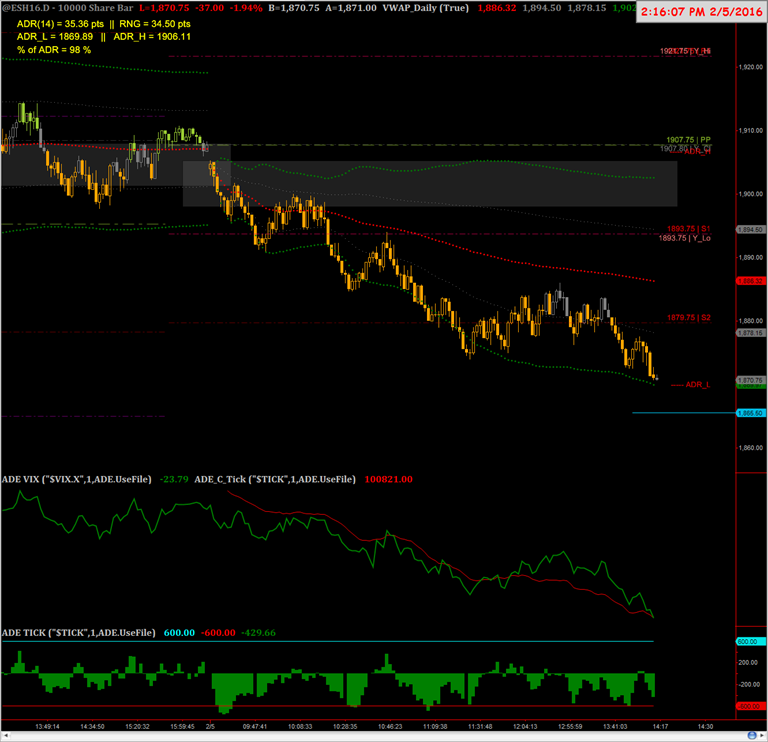Viewport: 768px width, 742px height.
Task: Select the ADE VIX ("$VIX.X") indicator label
Action: click(76, 479)
